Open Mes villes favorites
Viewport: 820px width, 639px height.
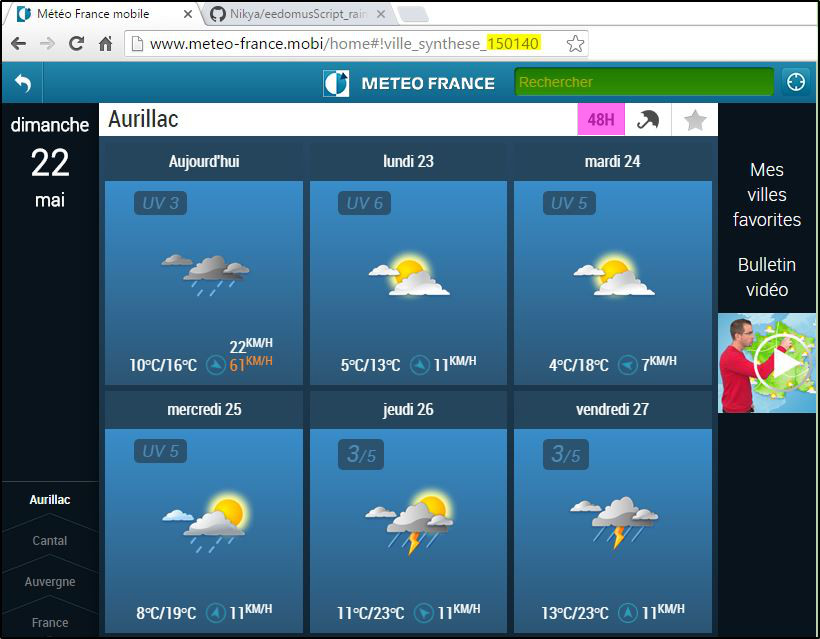pos(767,195)
